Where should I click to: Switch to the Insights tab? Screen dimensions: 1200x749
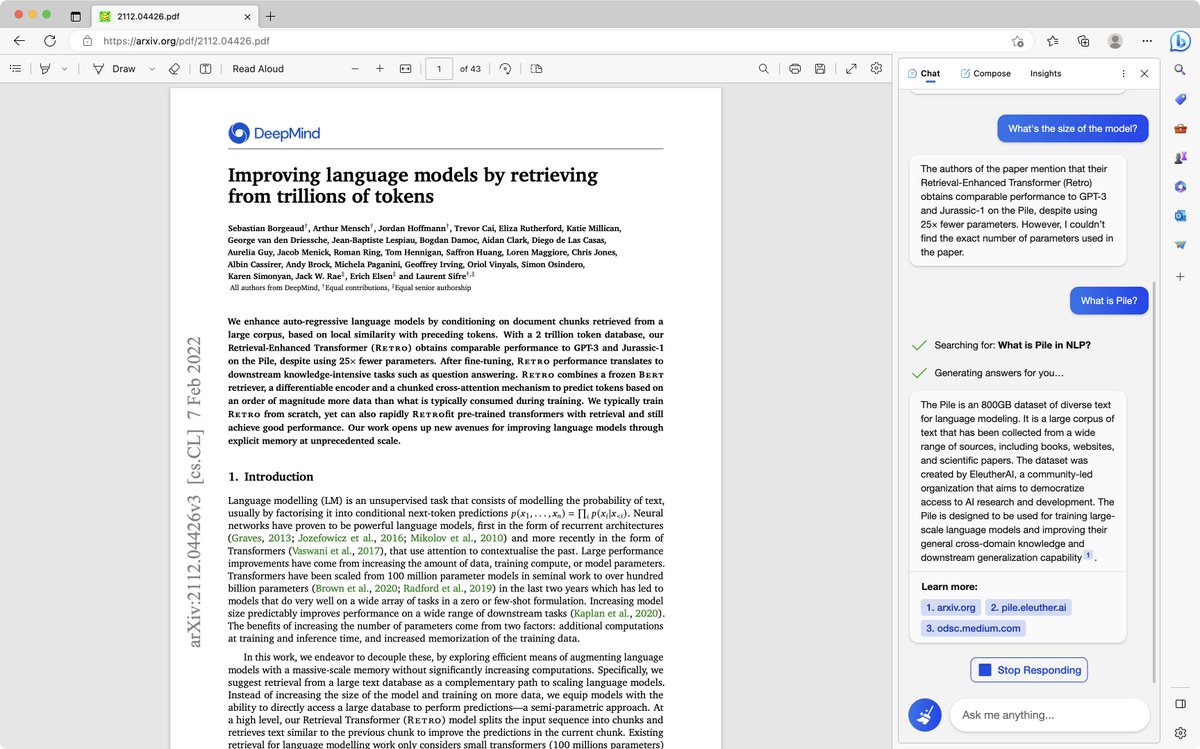point(1045,73)
